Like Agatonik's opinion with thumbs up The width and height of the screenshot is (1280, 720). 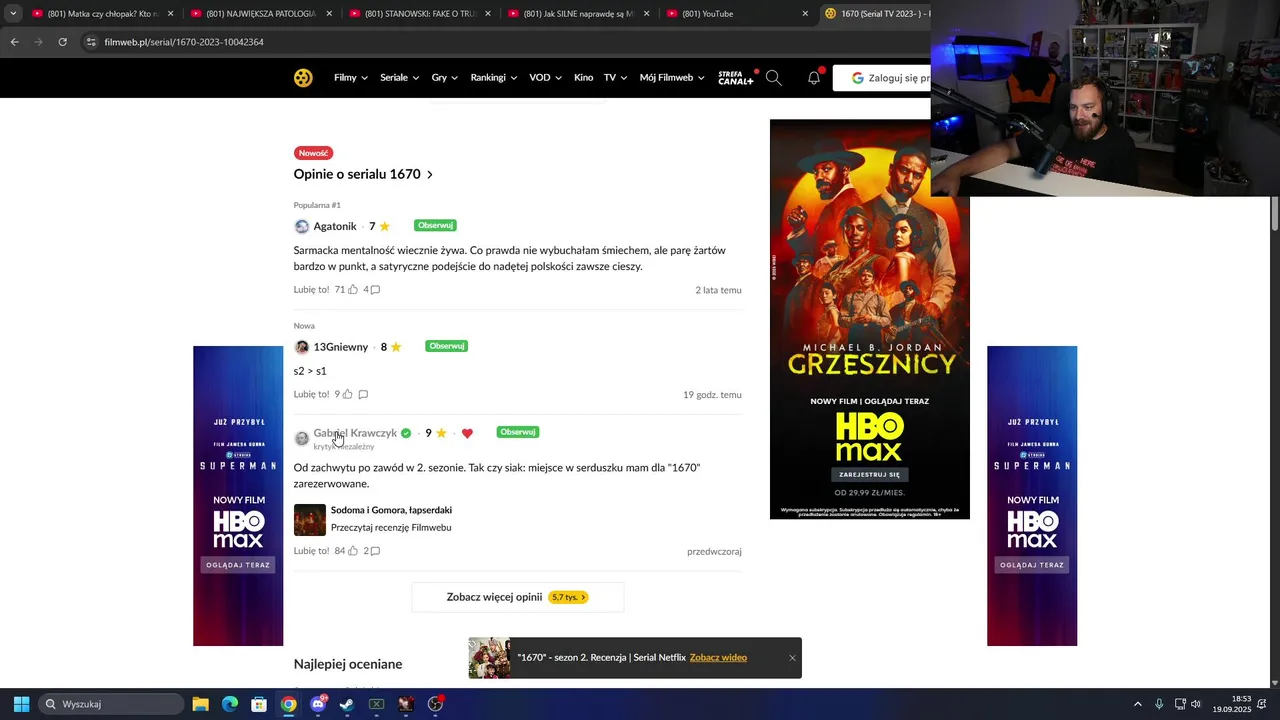click(x=353, y=290)
